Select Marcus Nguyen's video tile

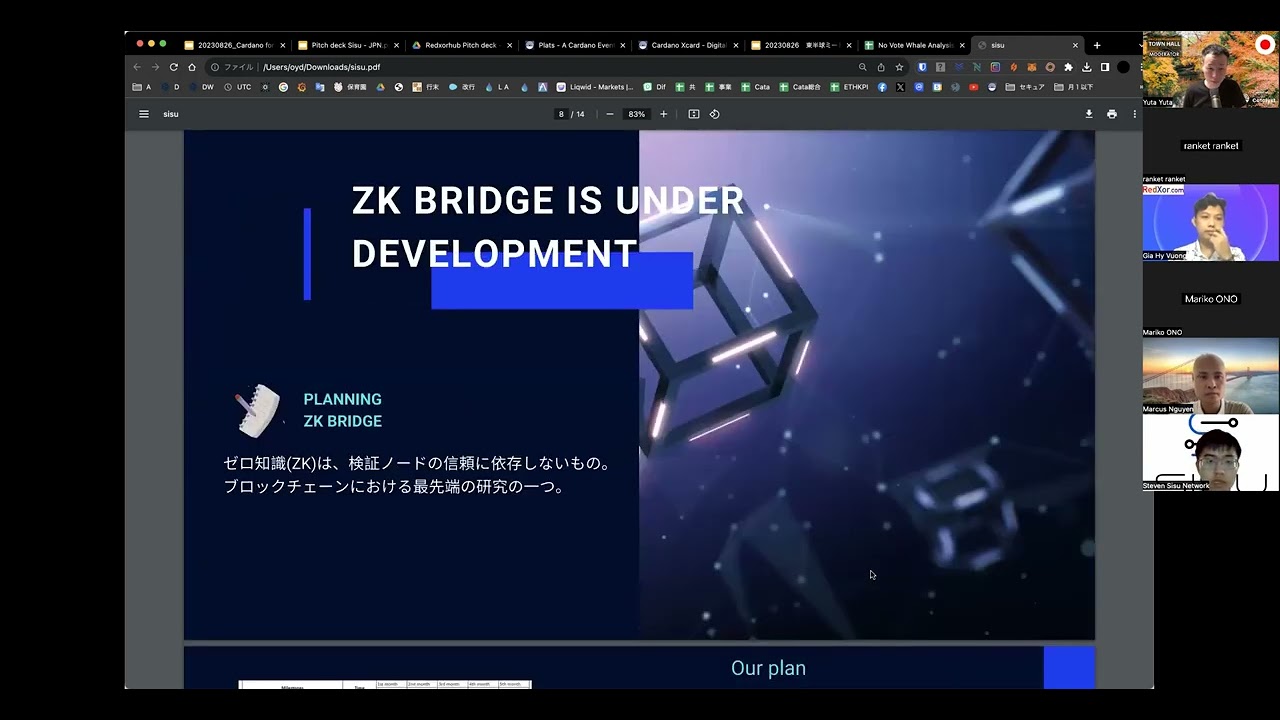click(1211, 376)
